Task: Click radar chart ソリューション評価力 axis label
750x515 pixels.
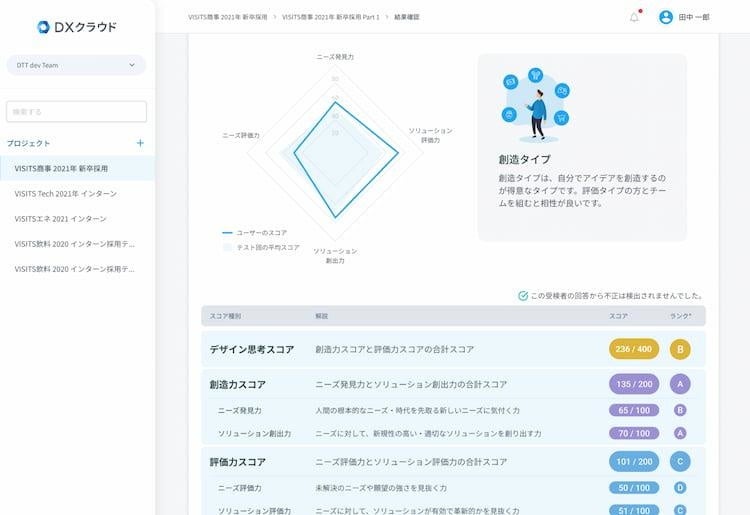Action: 430,135
